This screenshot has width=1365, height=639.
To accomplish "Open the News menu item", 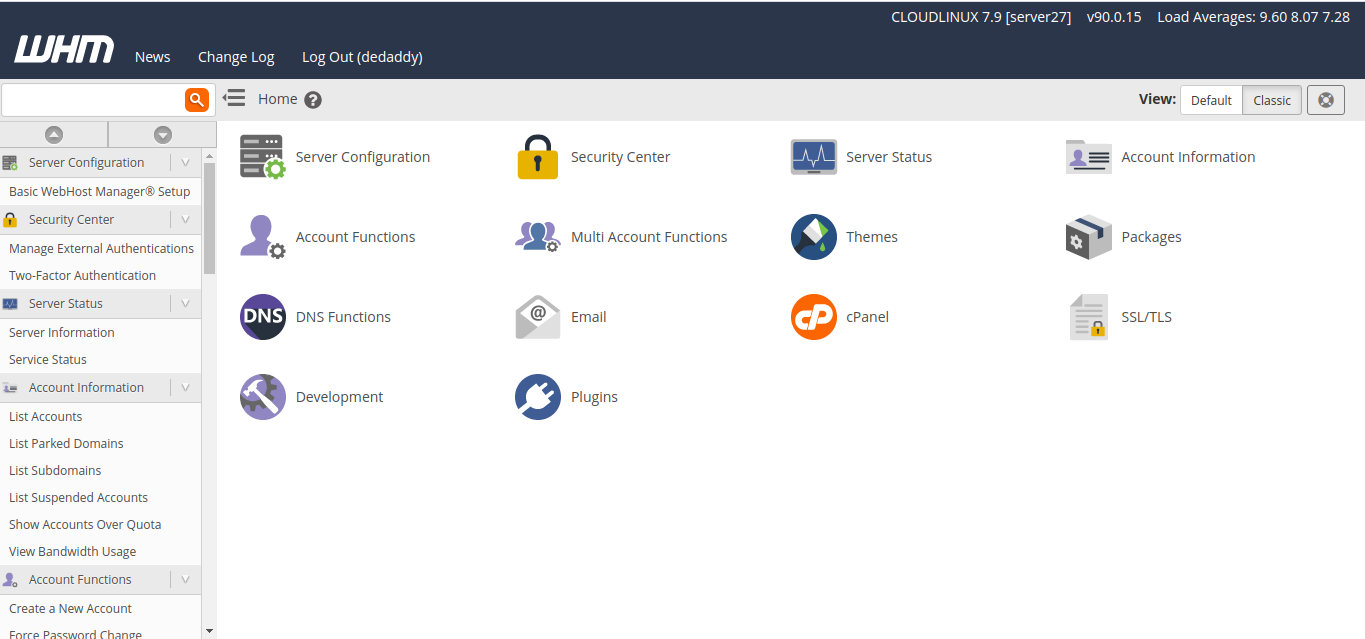I will [x=152, y=57].
